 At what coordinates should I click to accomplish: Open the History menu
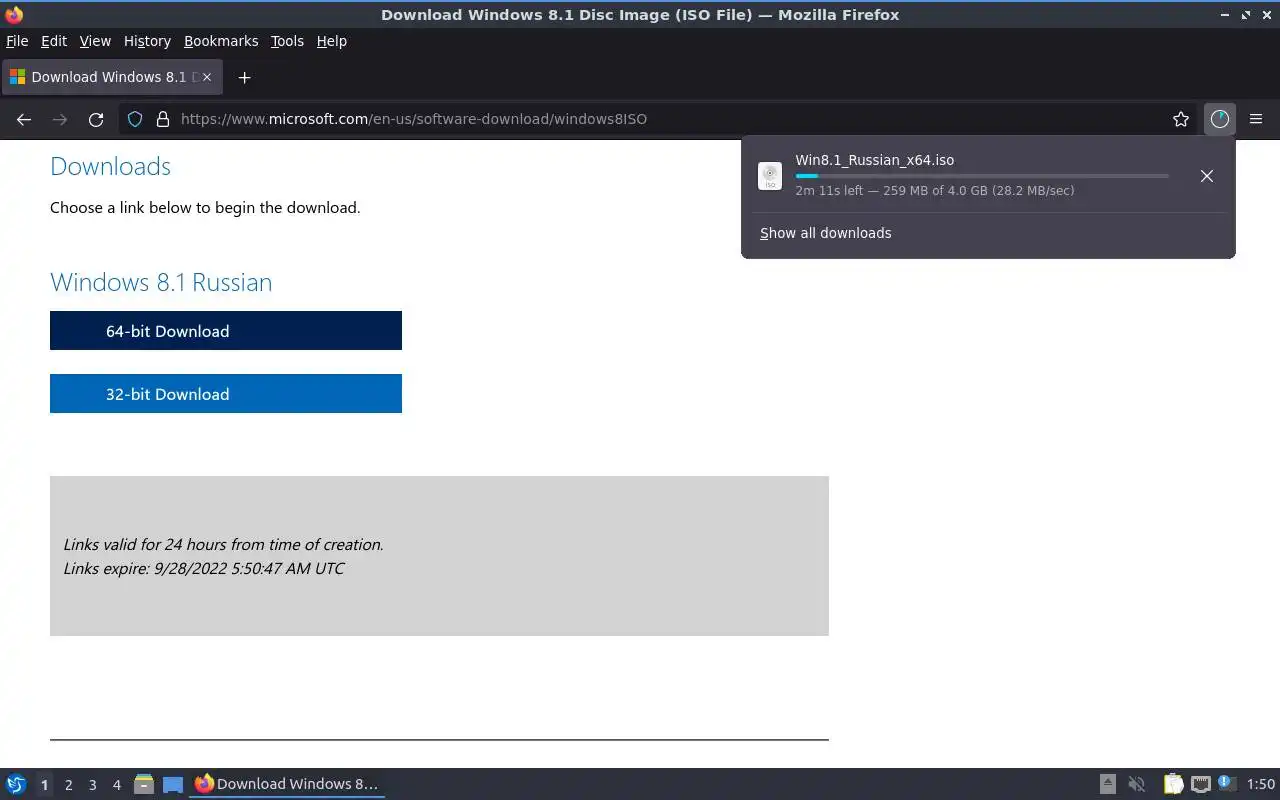(x=147, y=41)
